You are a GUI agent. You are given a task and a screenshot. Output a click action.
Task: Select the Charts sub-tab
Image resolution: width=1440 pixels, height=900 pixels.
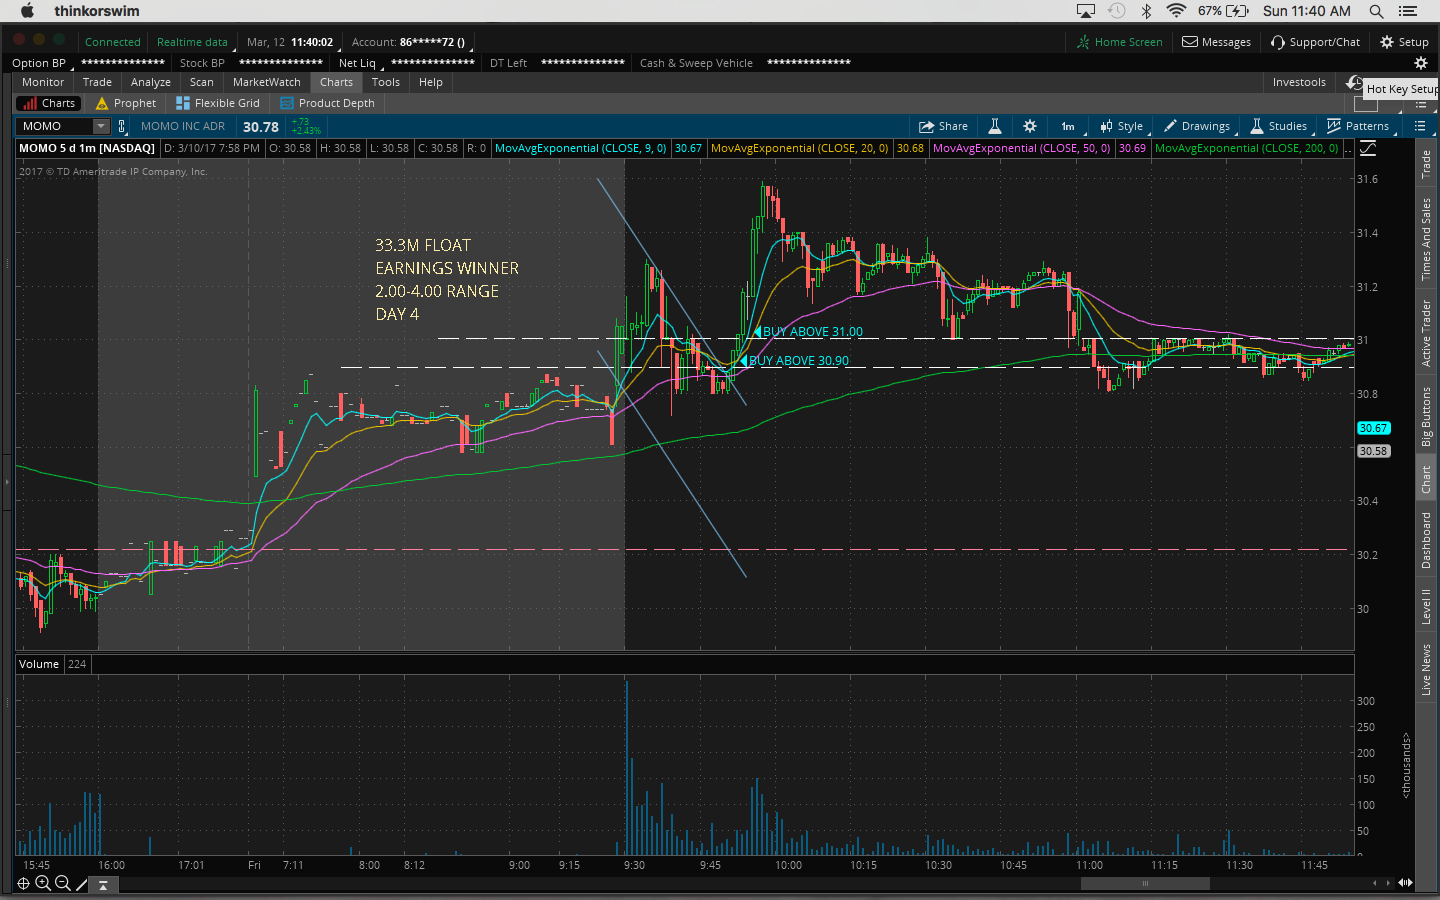pos(49,103)
